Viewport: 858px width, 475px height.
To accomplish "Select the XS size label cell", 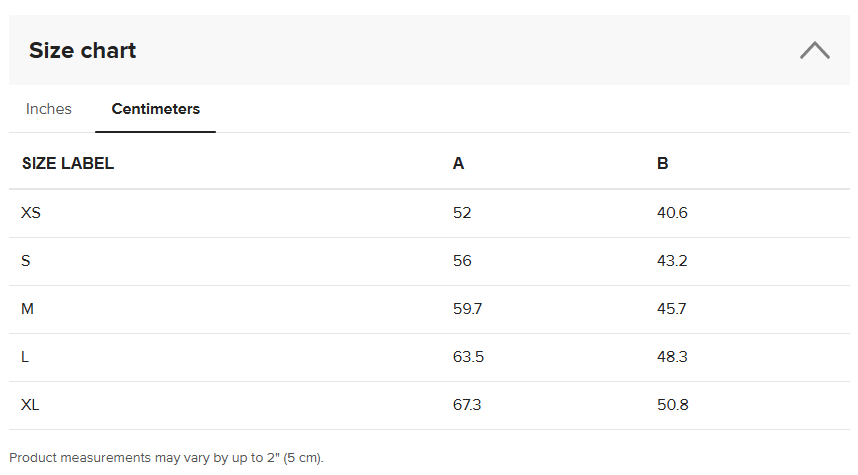I will pos(31,213).
